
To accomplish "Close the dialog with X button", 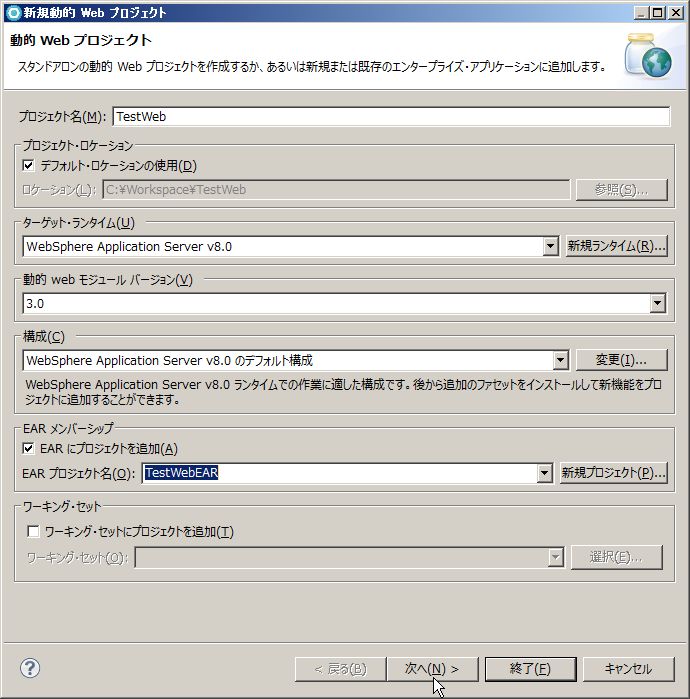I will (676, 12).
